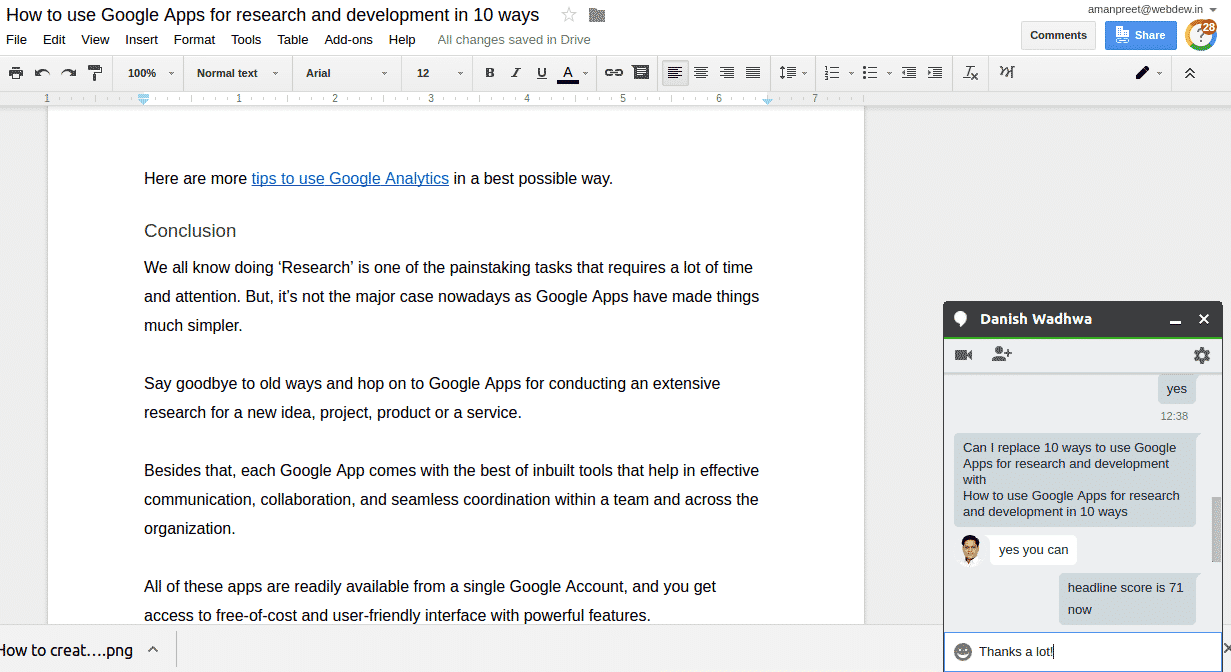This screenshot has height=672, width=1231.
Task: Add people to the chat
Action: [1001, 355]
